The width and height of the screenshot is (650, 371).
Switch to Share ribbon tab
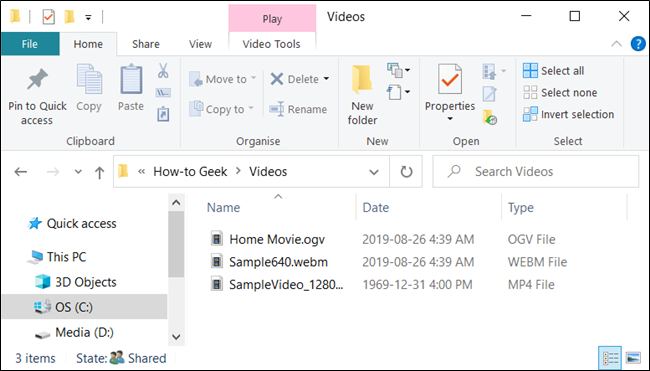pyautogui.click(x=146, y=44)
